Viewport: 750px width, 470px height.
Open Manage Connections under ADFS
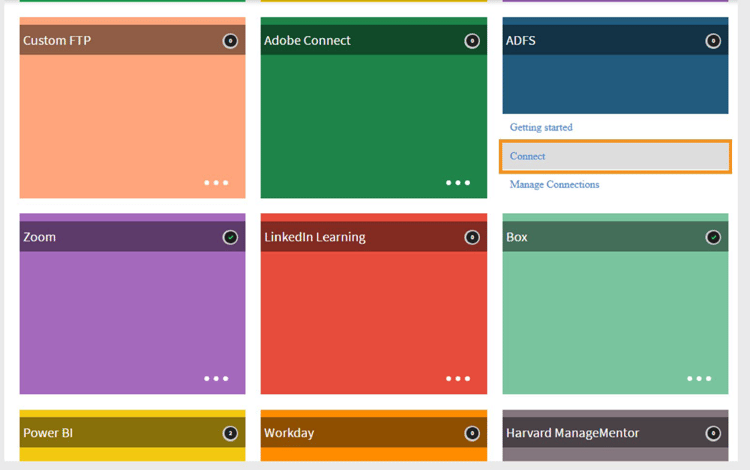pyautogui.click(x=554, y=185)
